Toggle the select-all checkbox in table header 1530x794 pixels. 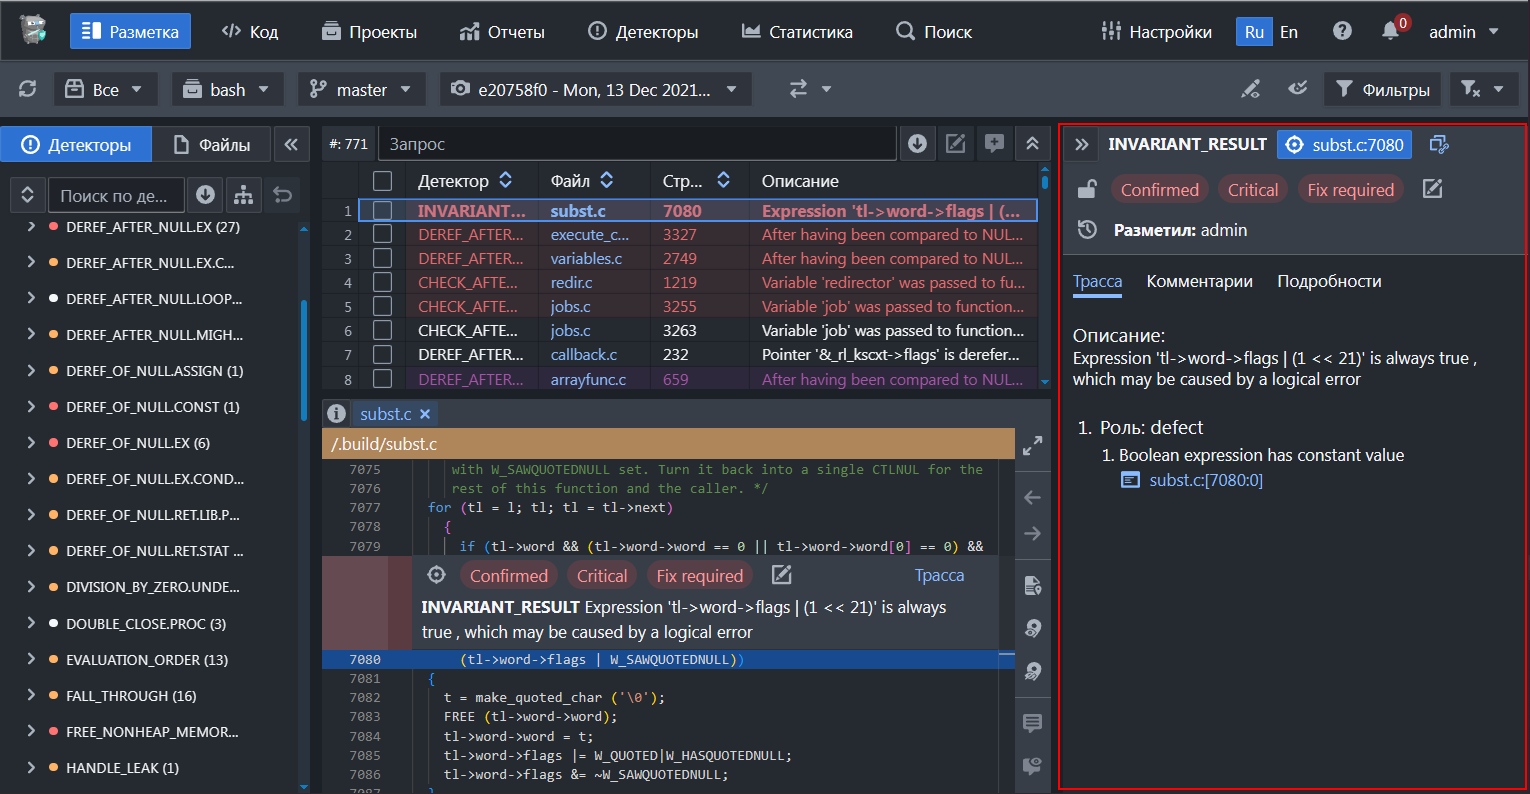tap(382, 181)
